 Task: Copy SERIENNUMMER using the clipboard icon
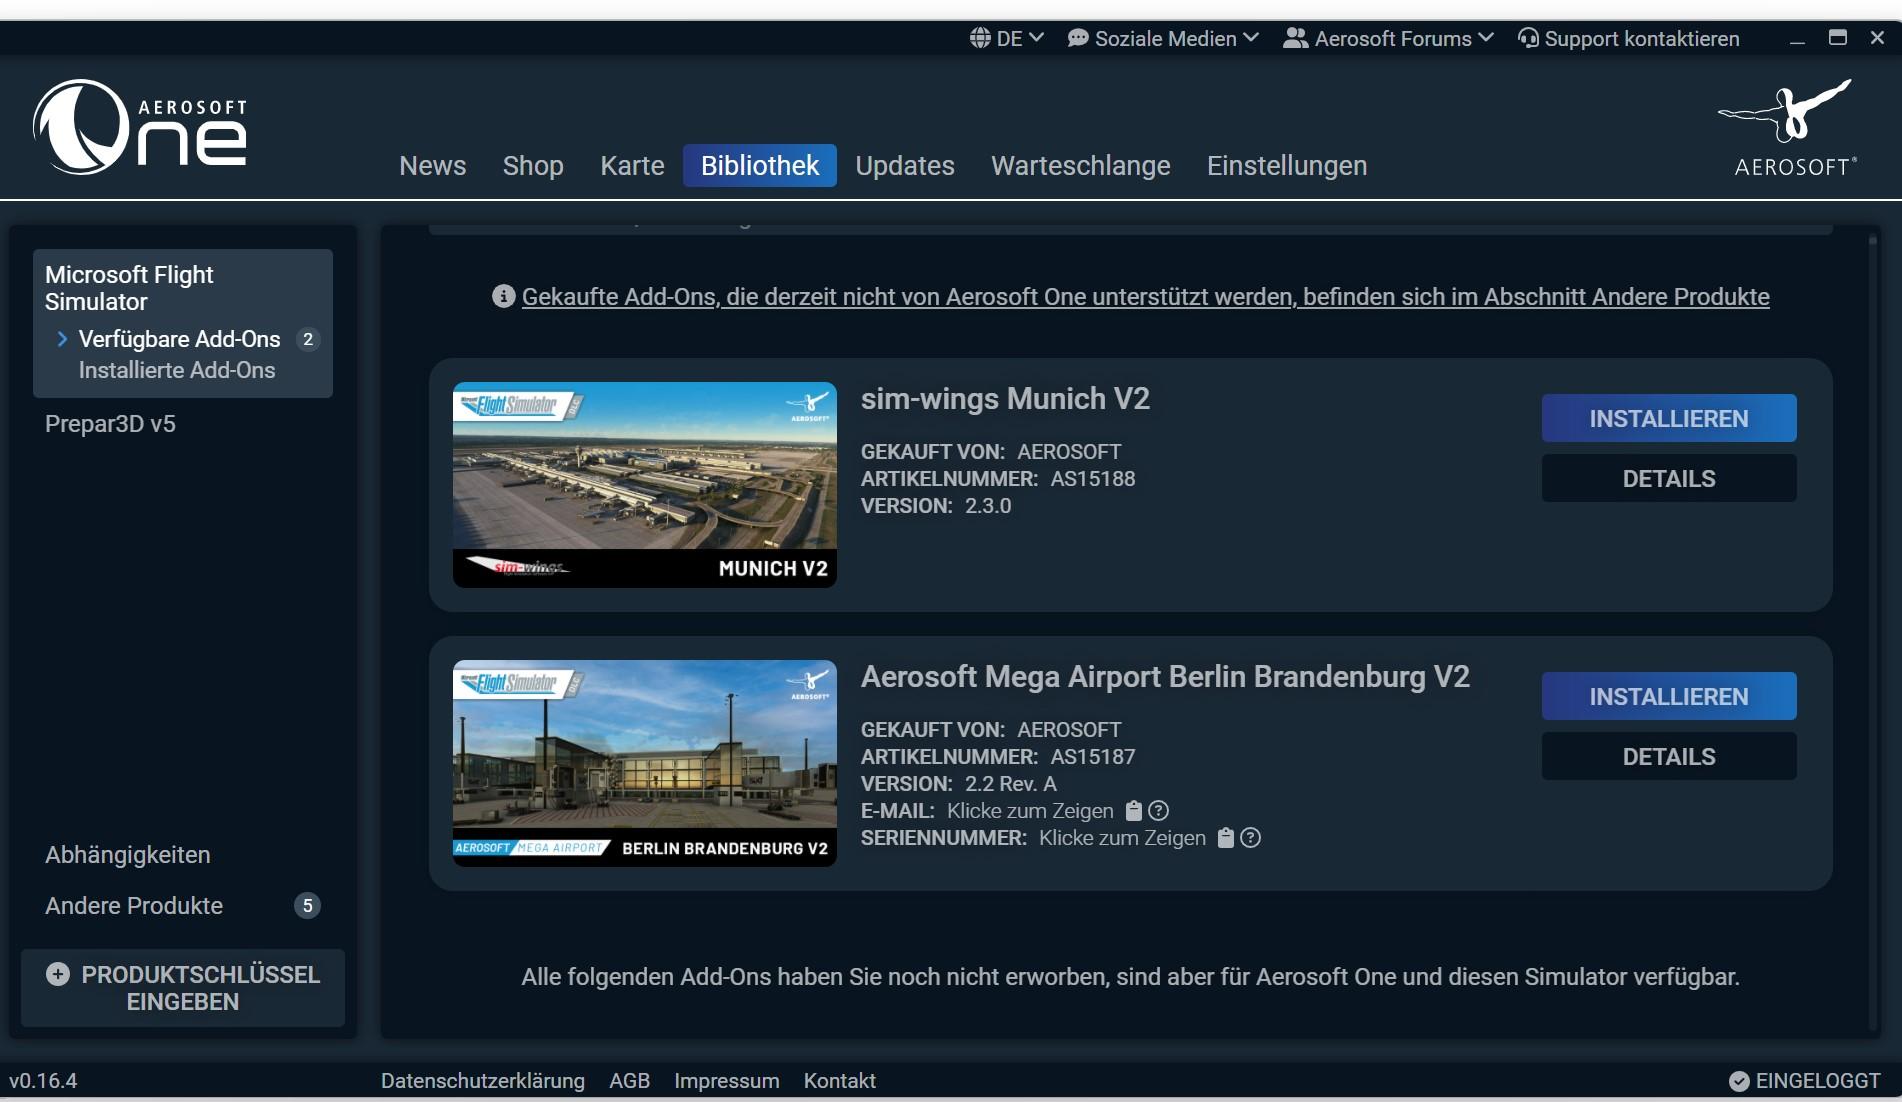pos(1226,838)
